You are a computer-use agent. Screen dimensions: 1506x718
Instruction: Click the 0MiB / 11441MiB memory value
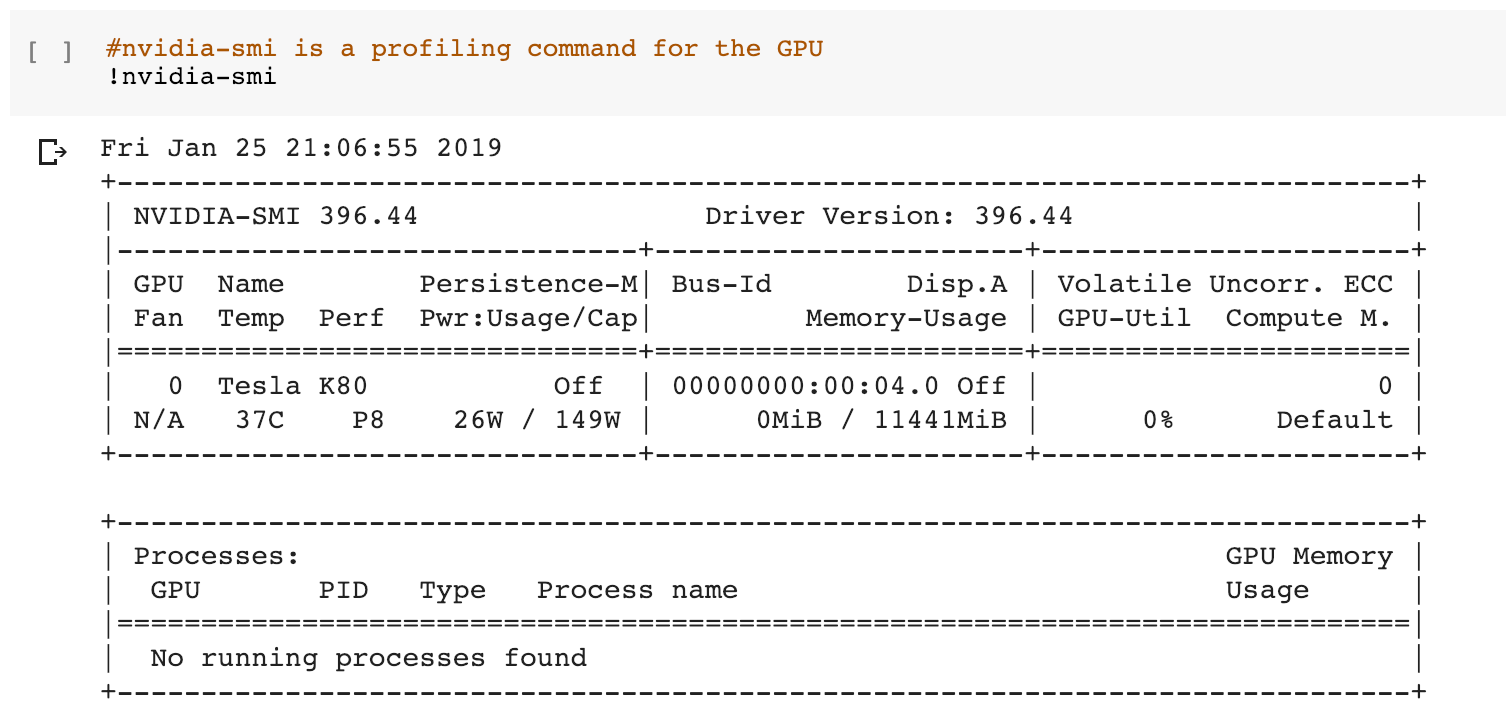point(881,420)
